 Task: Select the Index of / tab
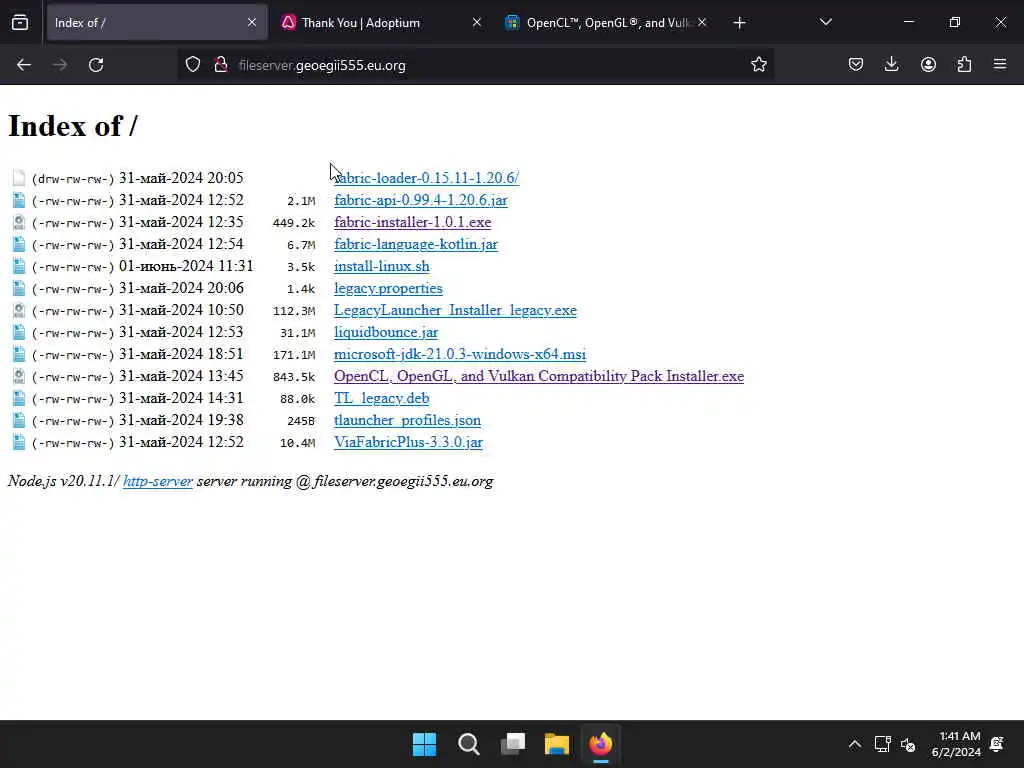(x=157, y=23)
